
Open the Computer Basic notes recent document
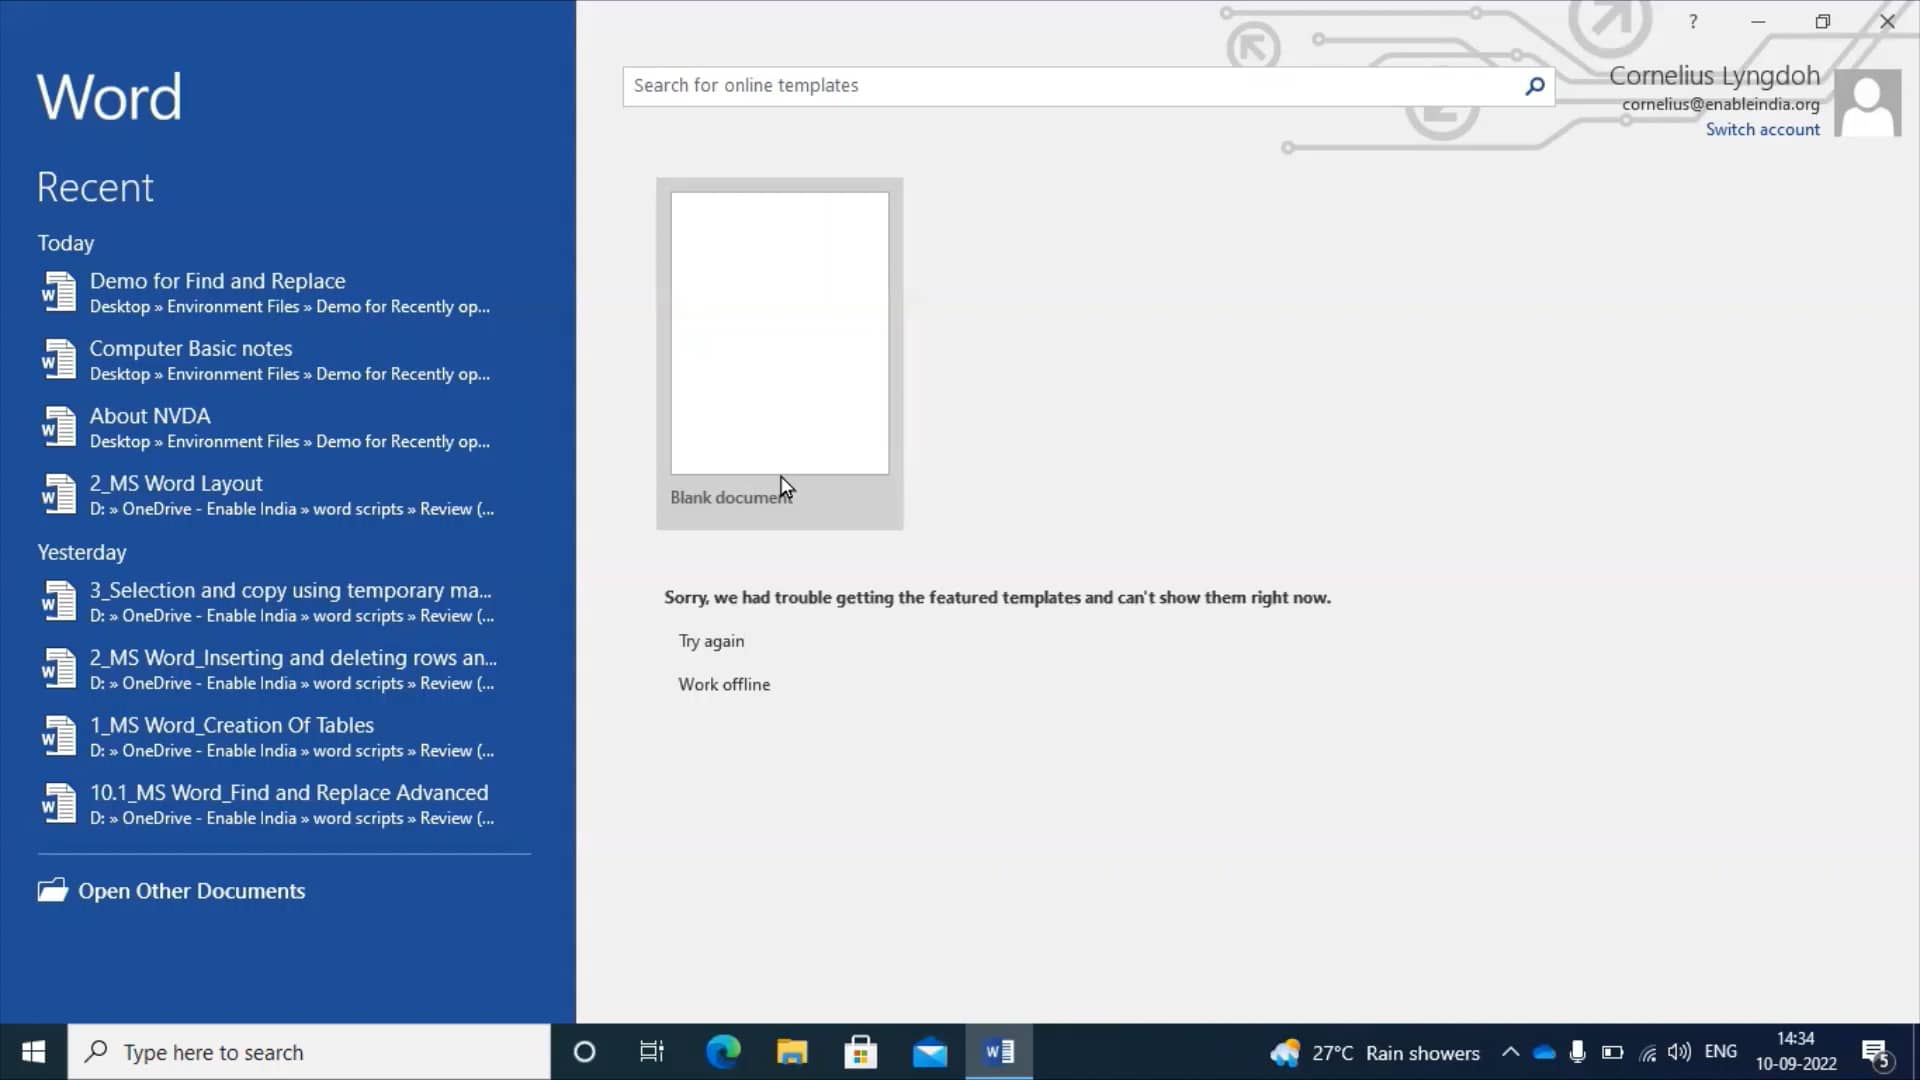pos(191,348)
